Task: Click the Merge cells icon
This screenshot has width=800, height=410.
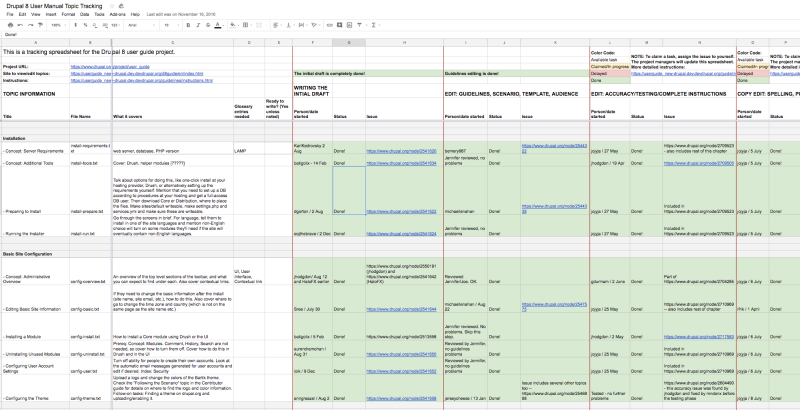Action: click(x=259, y=25)
